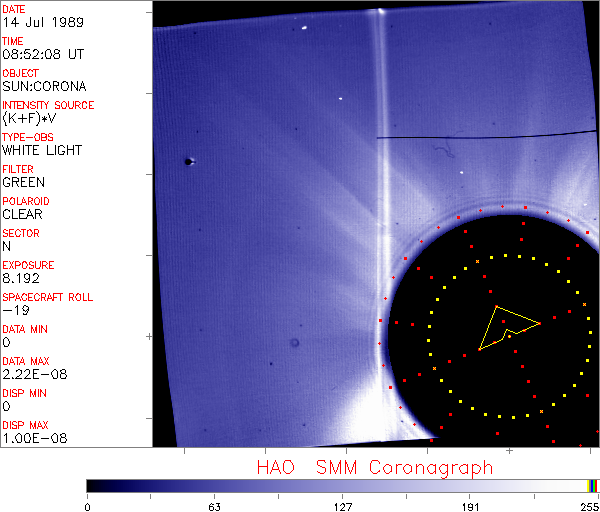The width and height of the screenshot is (600, 512).
Task: Click the red FILTER label
Action: [18, 169]
